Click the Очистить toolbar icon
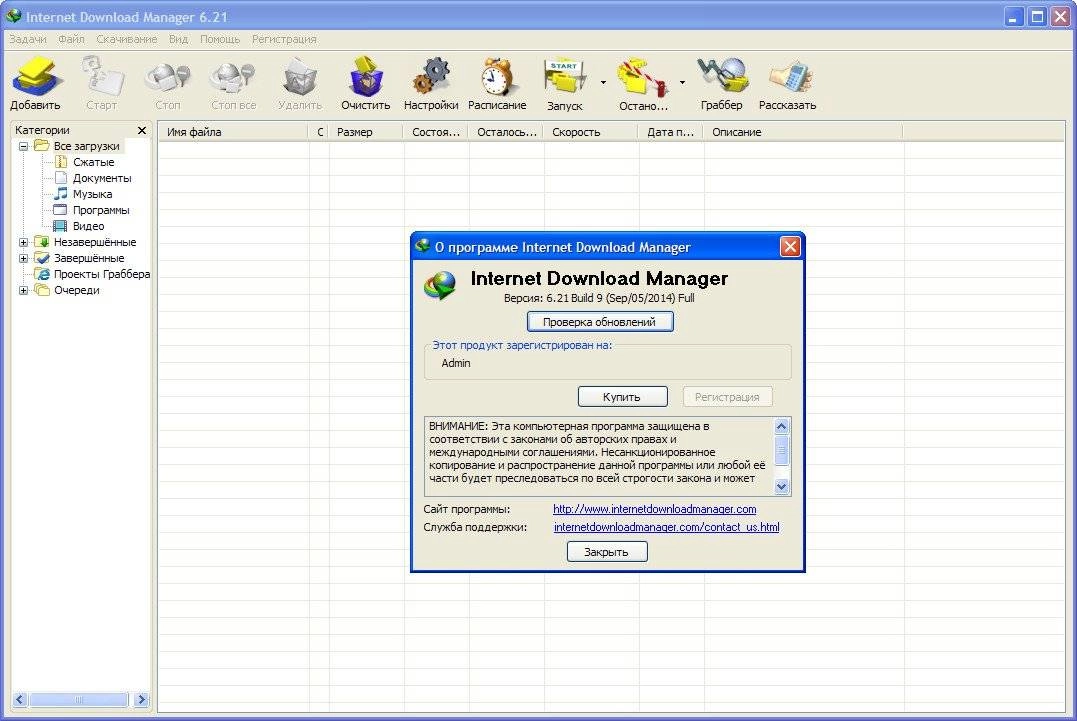This screenshot has height=721, width=1077. 365,76
